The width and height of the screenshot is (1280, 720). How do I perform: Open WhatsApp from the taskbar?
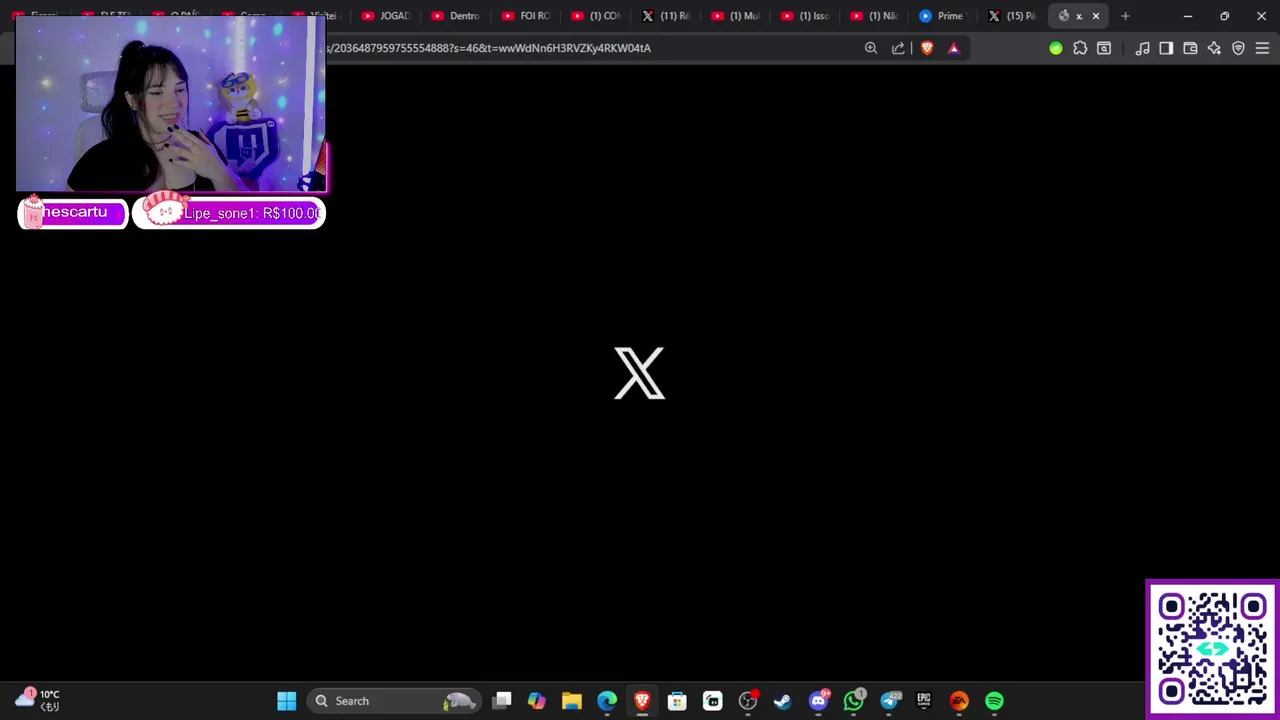(853, 701)
